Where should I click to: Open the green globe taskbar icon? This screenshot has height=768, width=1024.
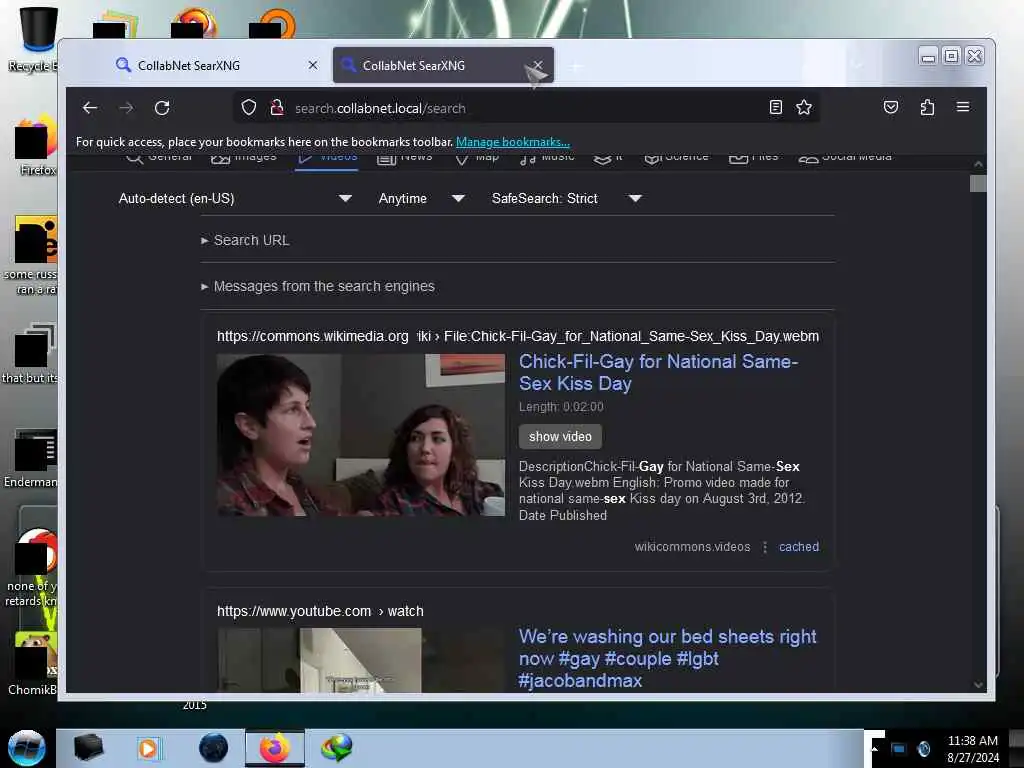[337, 748]
